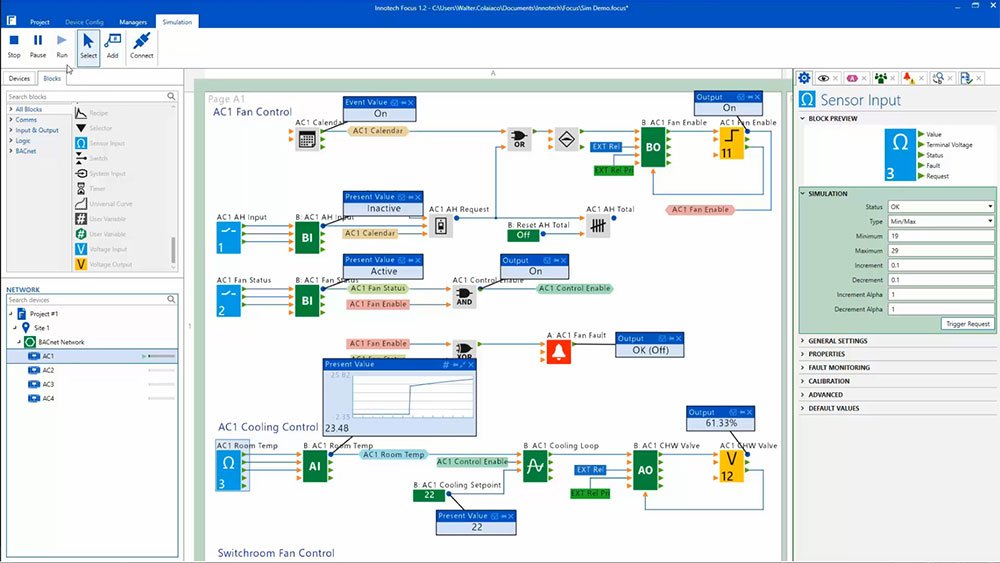The width and height of the screenshot is (1000, 563).
Task: Pick the Recipe block icon
Action: click(81, 113)
